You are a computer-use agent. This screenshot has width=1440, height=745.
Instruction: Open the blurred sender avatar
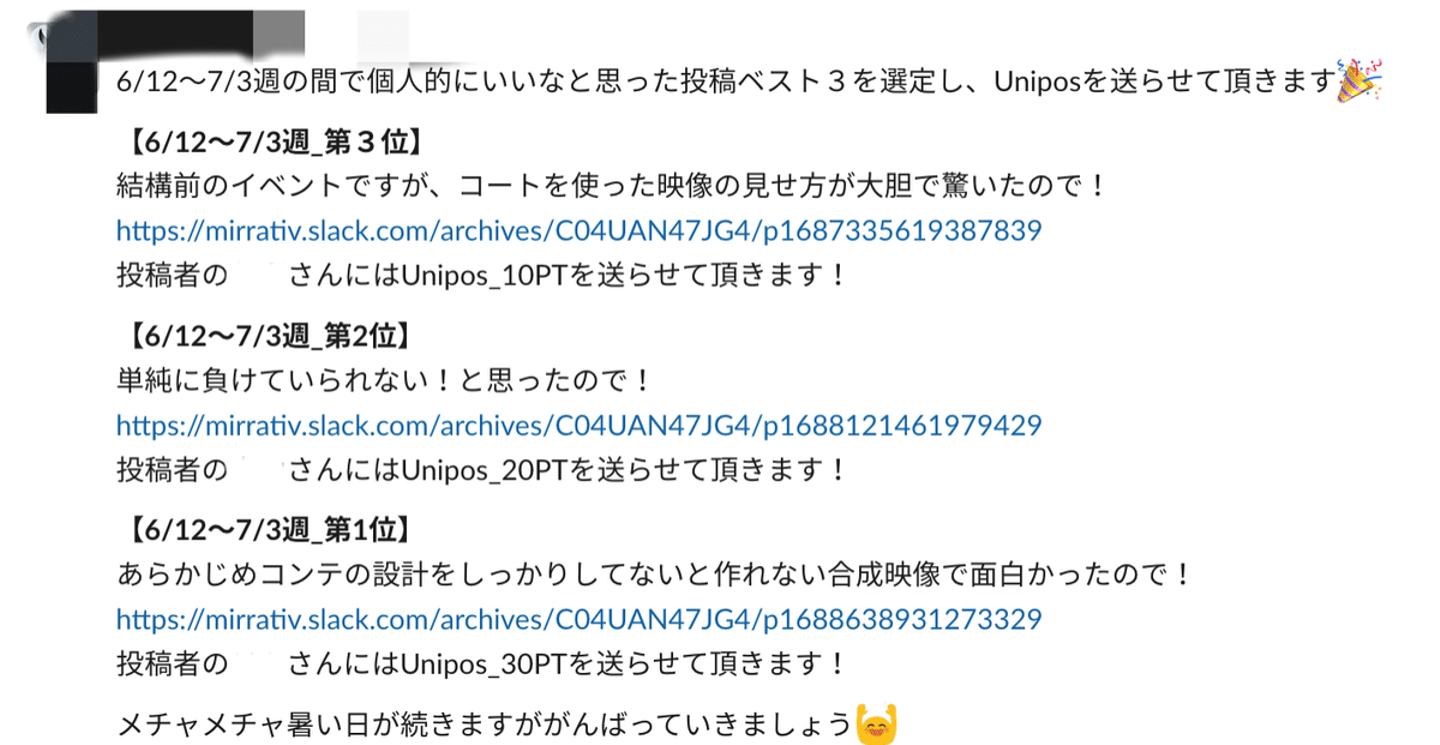click(71, 60)
